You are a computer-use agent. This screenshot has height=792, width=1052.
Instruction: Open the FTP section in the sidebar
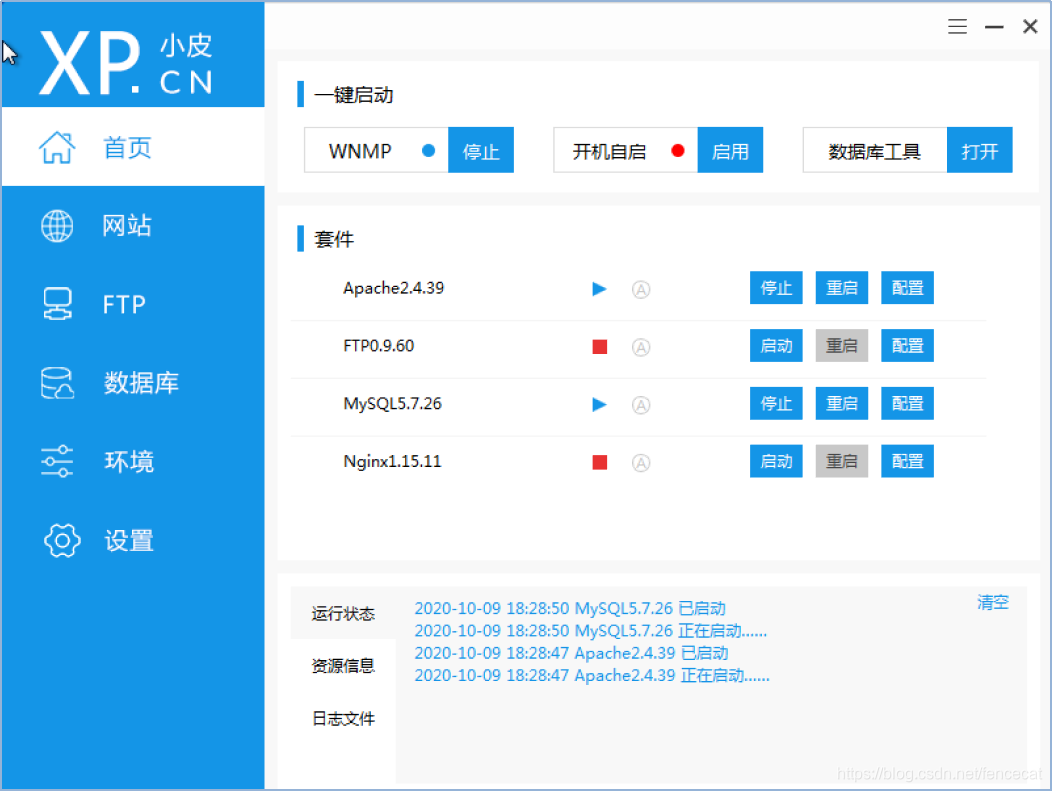click(x=122, y=304)
